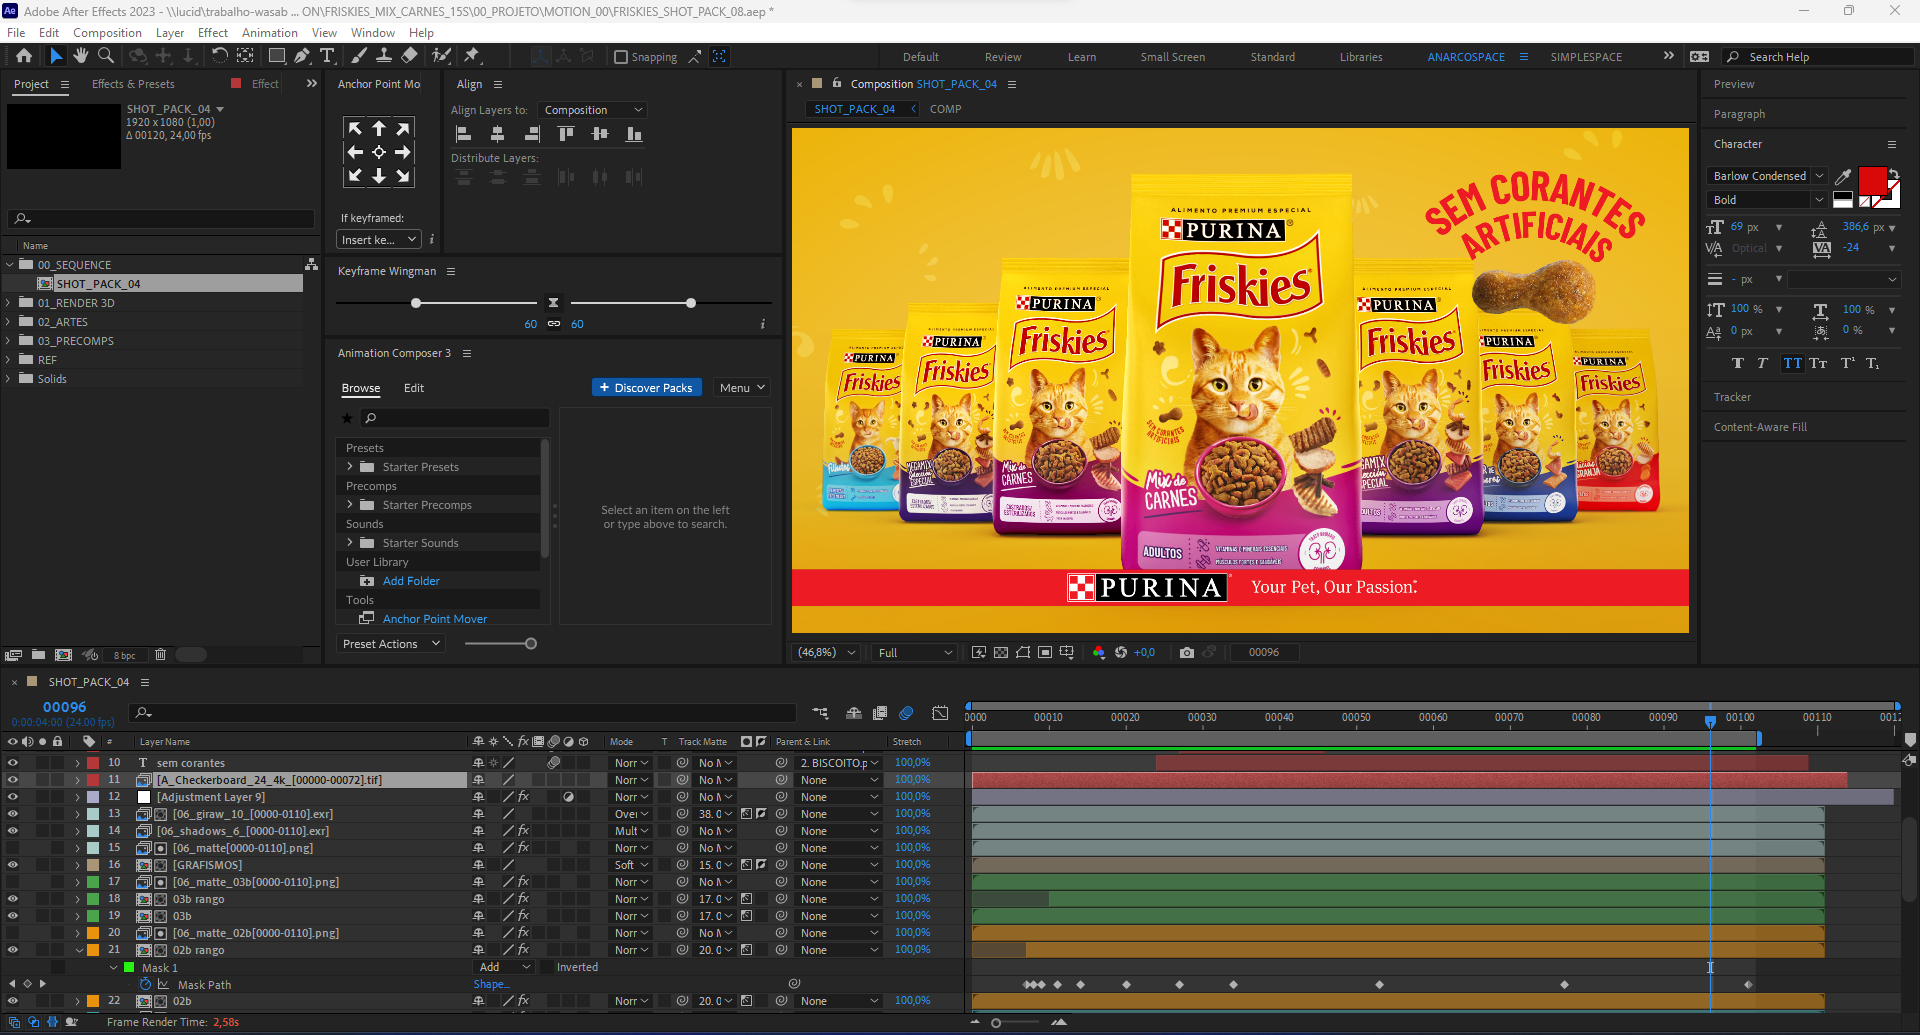Click the red fill color swatch
The image size is (1920, 1035).
tap(1872, 182)
